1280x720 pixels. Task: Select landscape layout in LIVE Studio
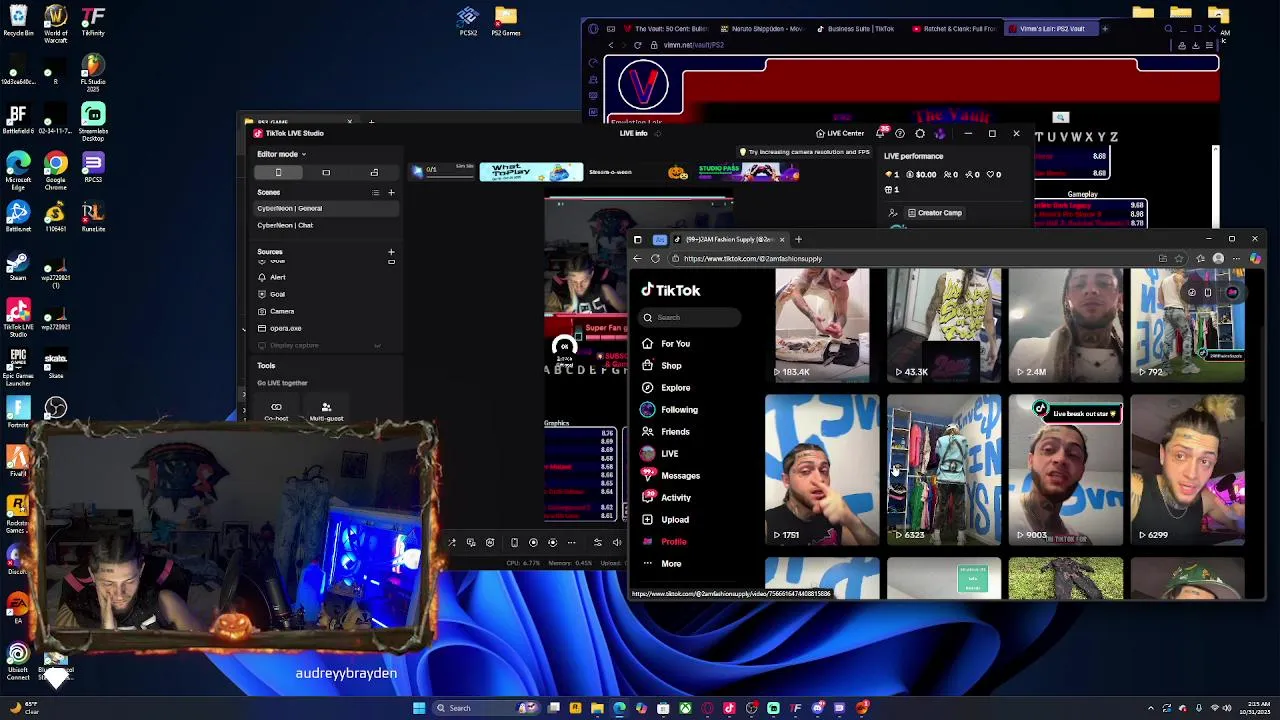[326, 172]
